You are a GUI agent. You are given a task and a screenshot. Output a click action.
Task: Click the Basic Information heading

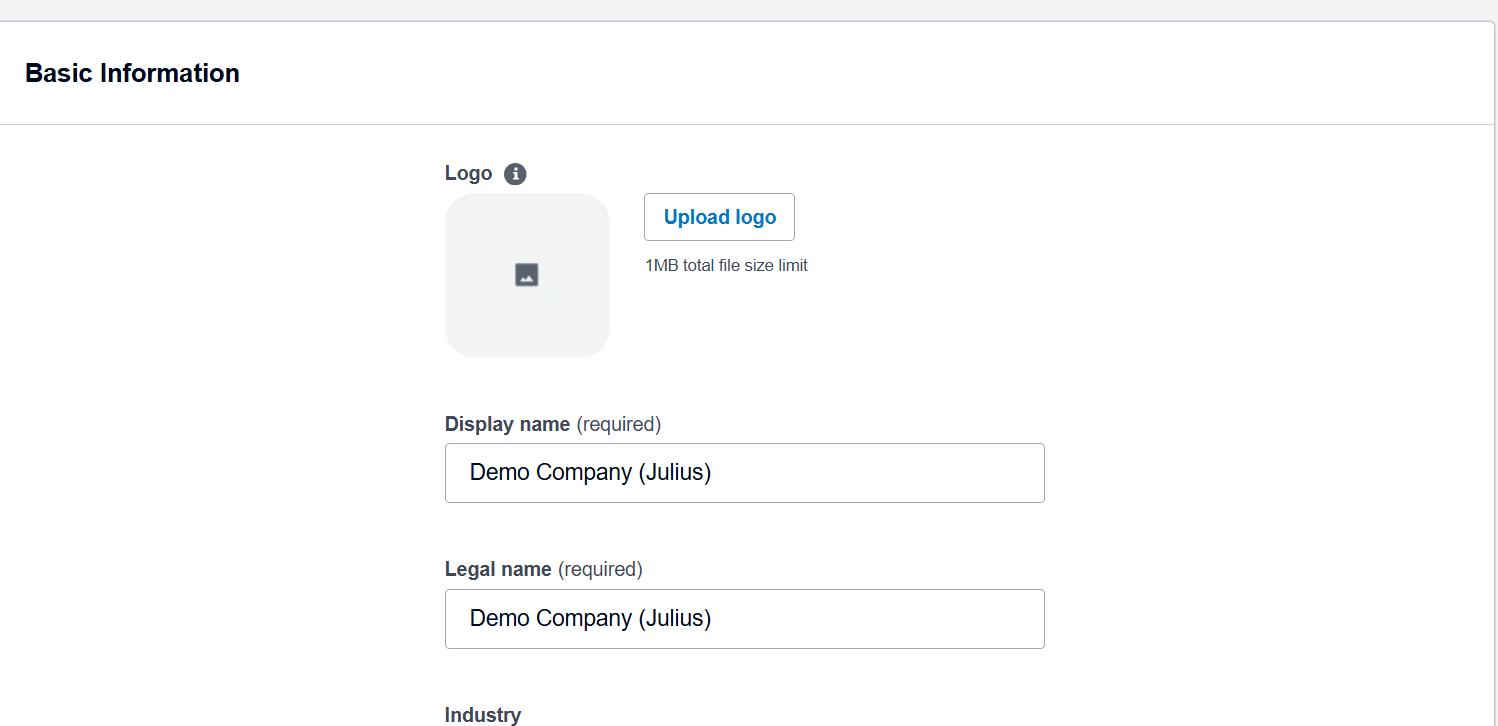(132, 73)
